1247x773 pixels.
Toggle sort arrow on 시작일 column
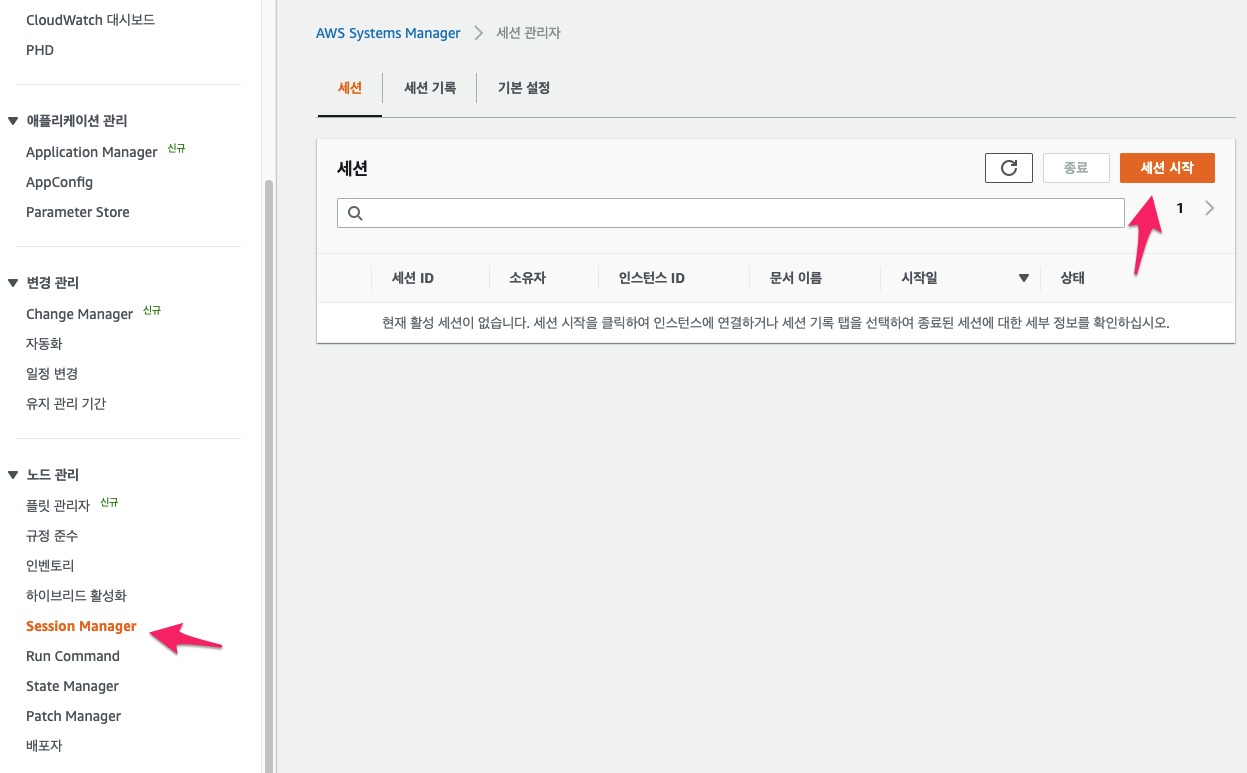point(1023,278)
